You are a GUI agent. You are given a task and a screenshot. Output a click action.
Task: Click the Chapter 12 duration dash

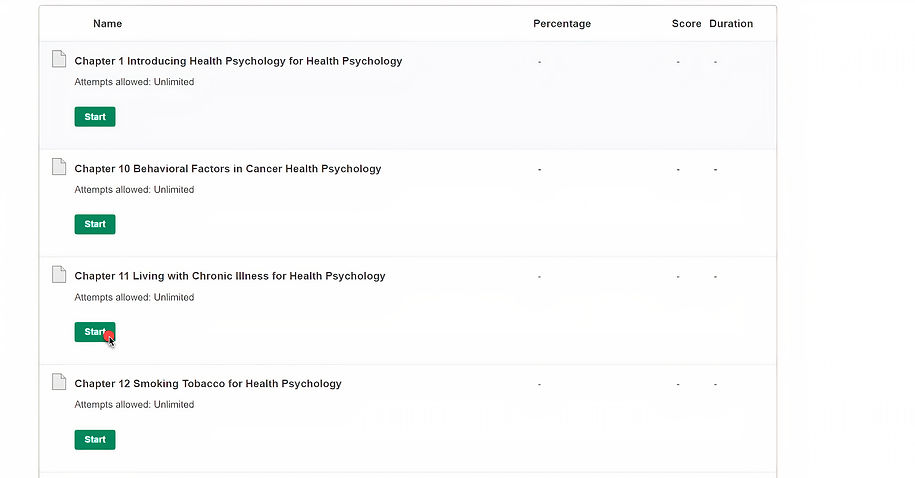point(715,384)
